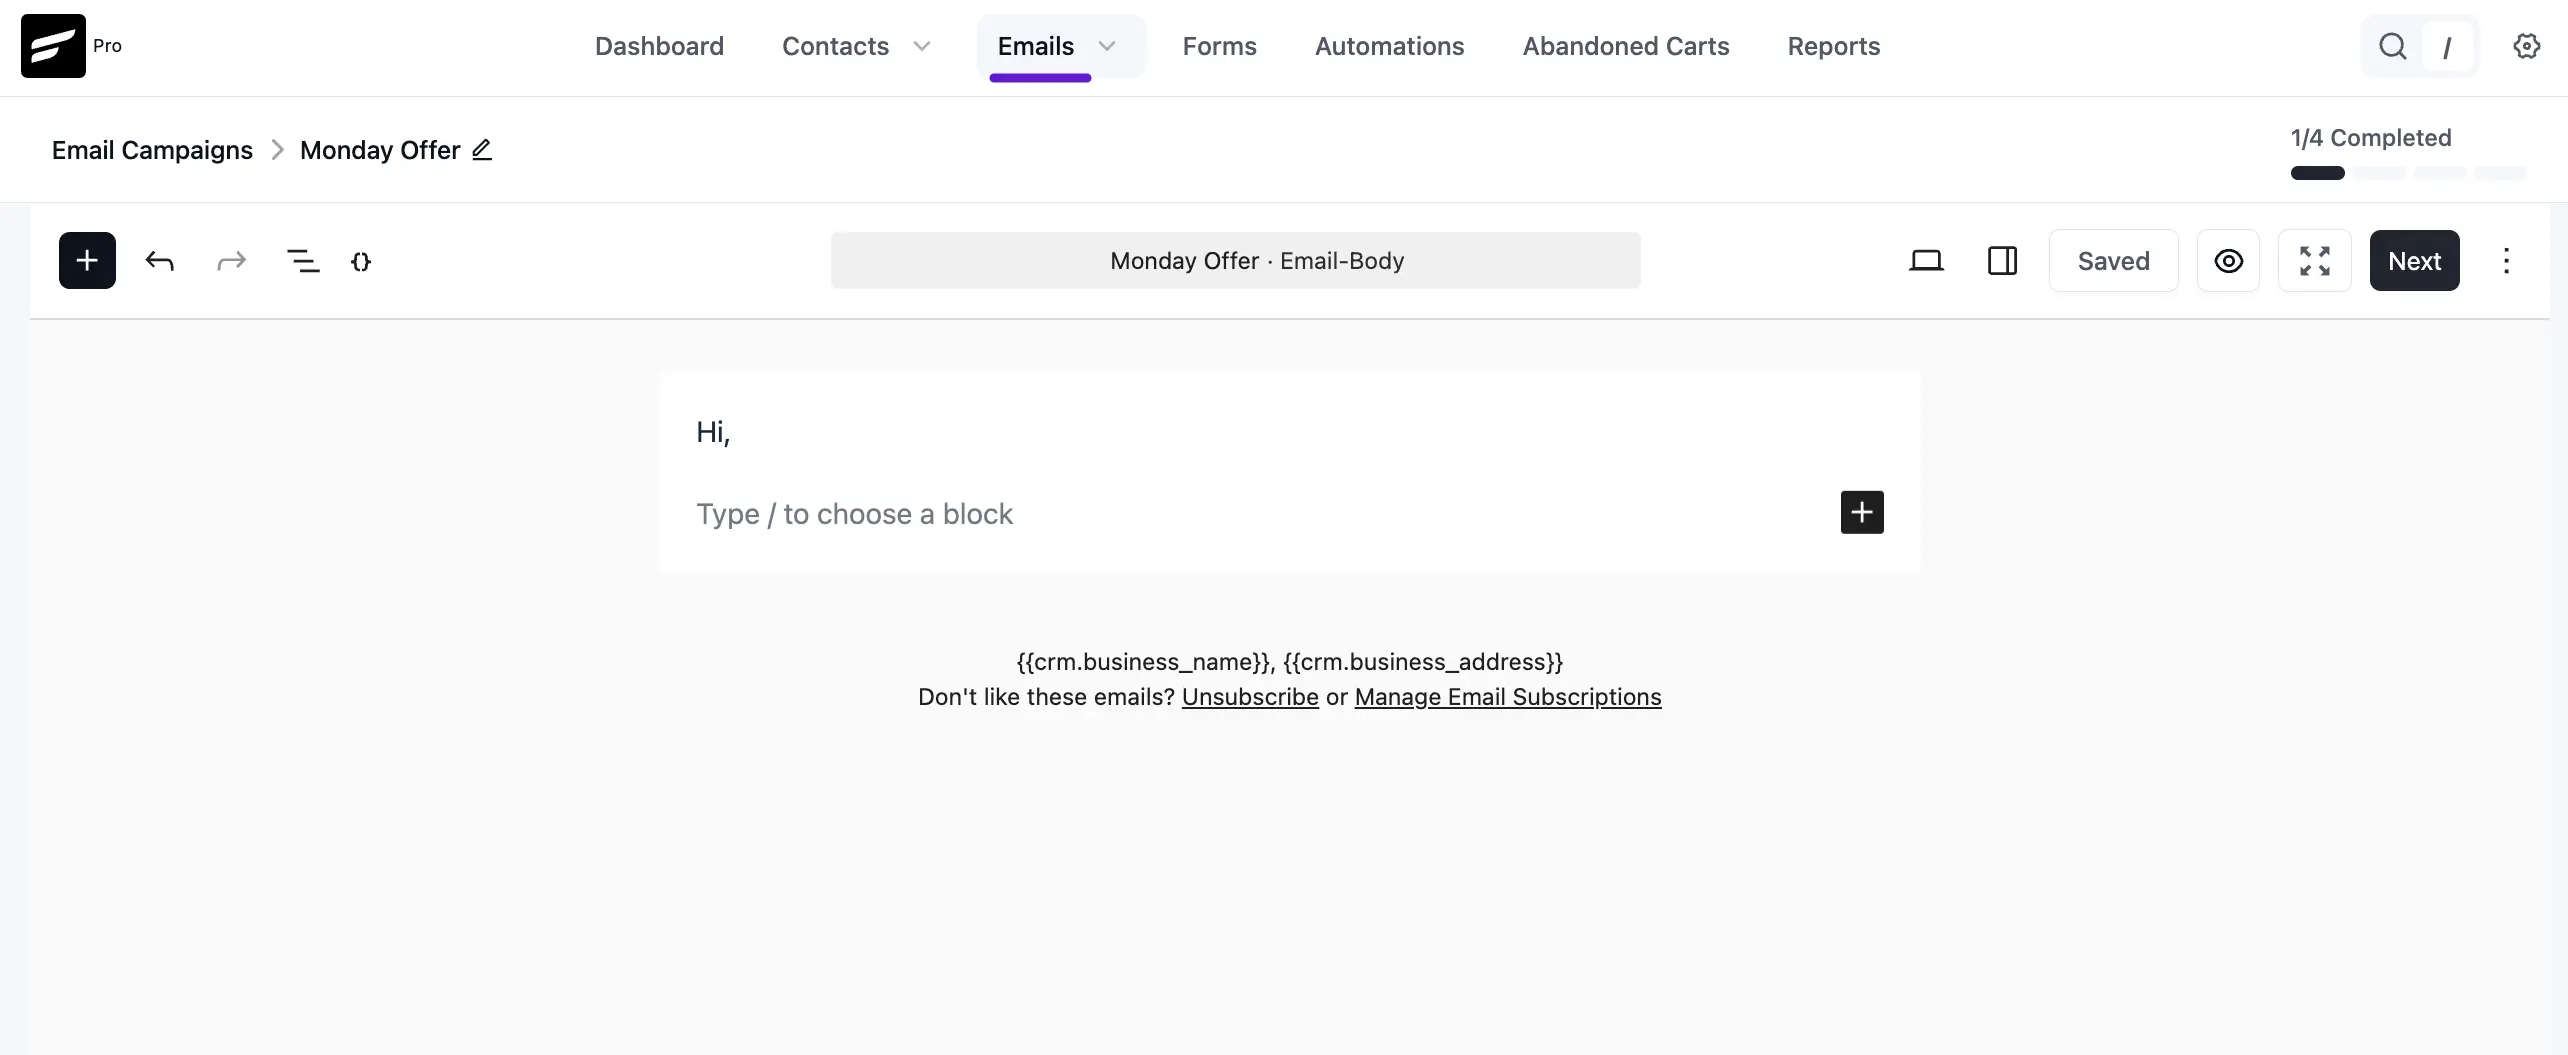The width and height of the screenshot is (2568, 1055).
Task: Open settings gear in top right
Action: pyautogui.click(x=2527, y=46)
